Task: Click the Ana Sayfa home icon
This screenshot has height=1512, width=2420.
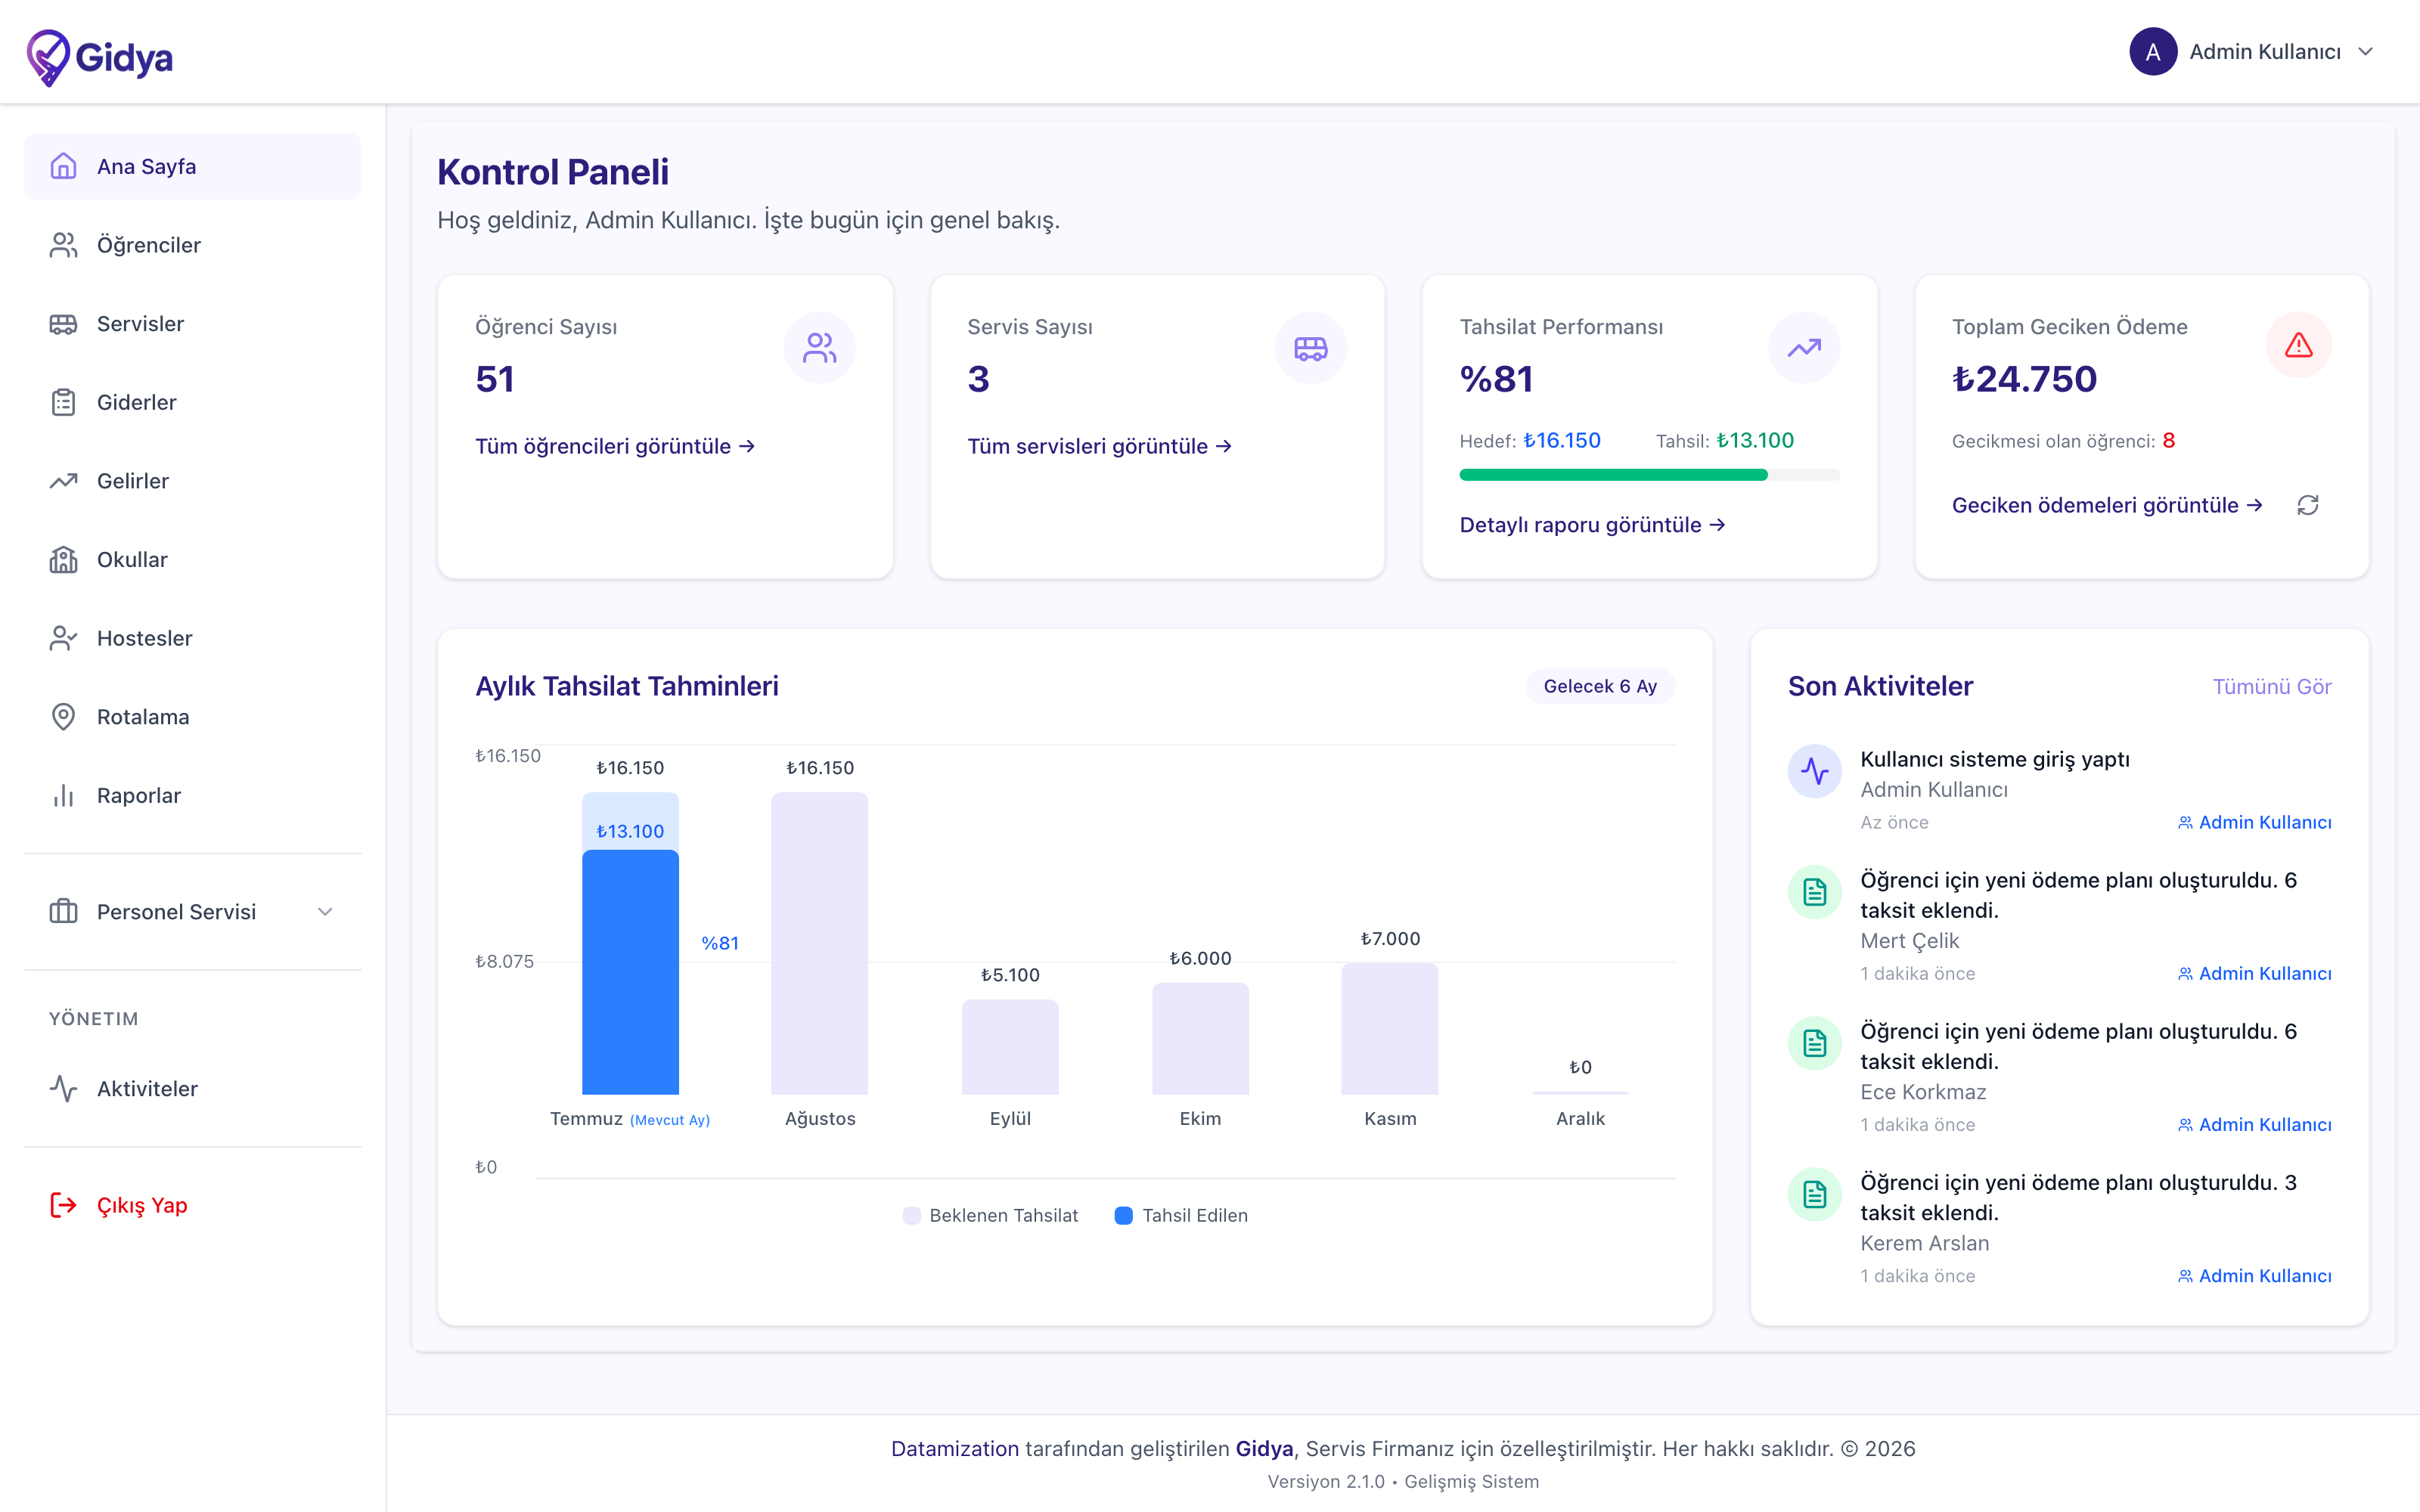Action: coord(63,166)
